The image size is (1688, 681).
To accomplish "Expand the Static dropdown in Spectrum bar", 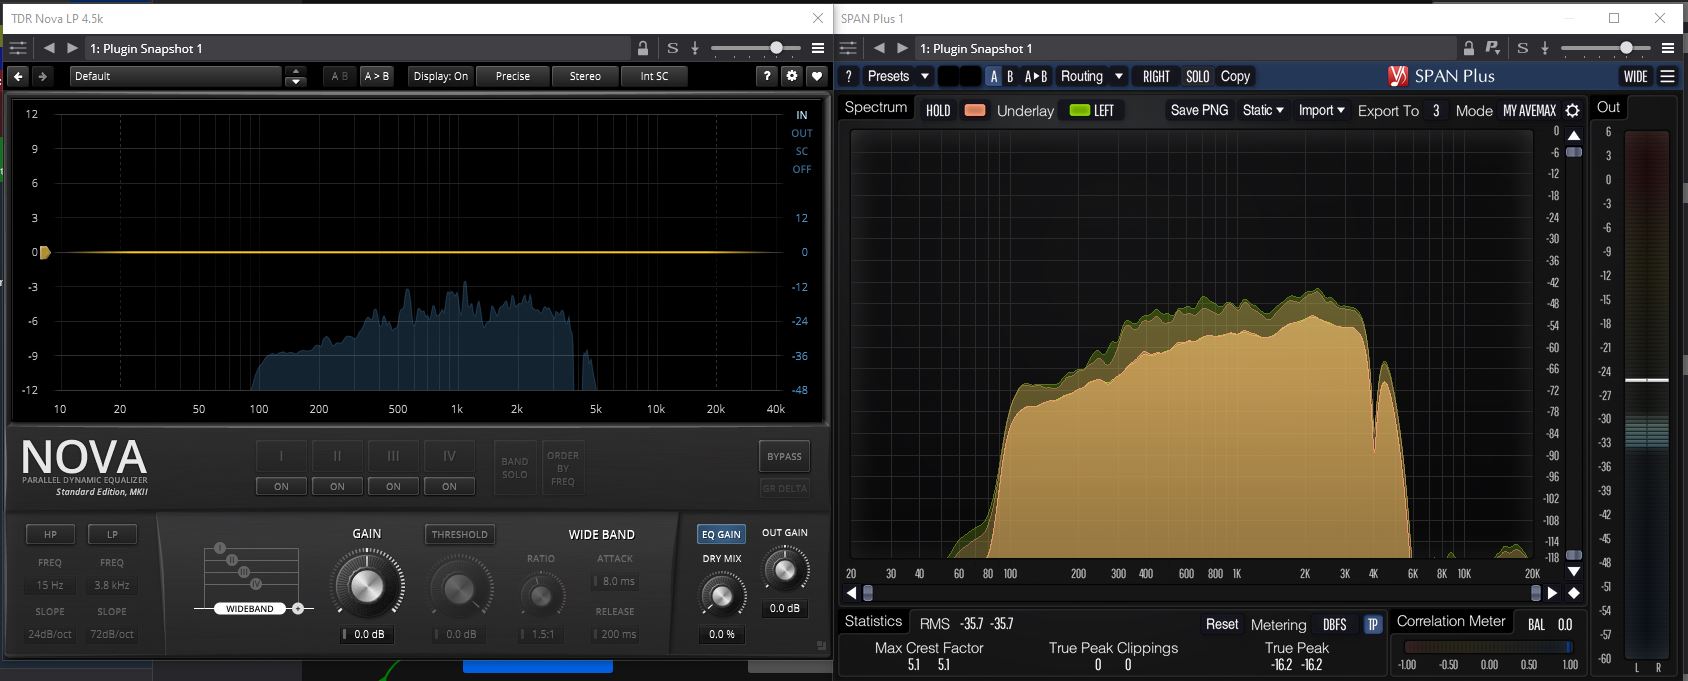I will 1263,110.
